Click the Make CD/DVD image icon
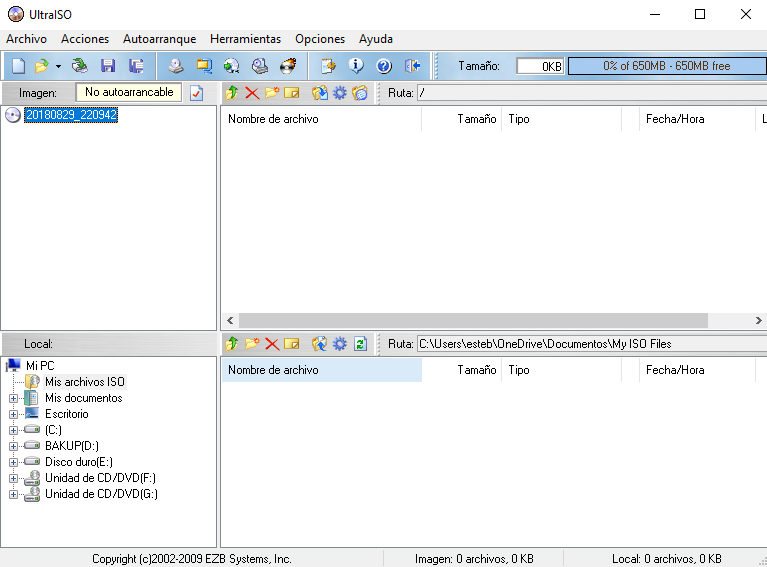The height and width of the screenshot is (567, 767). (x=176, y=66)
